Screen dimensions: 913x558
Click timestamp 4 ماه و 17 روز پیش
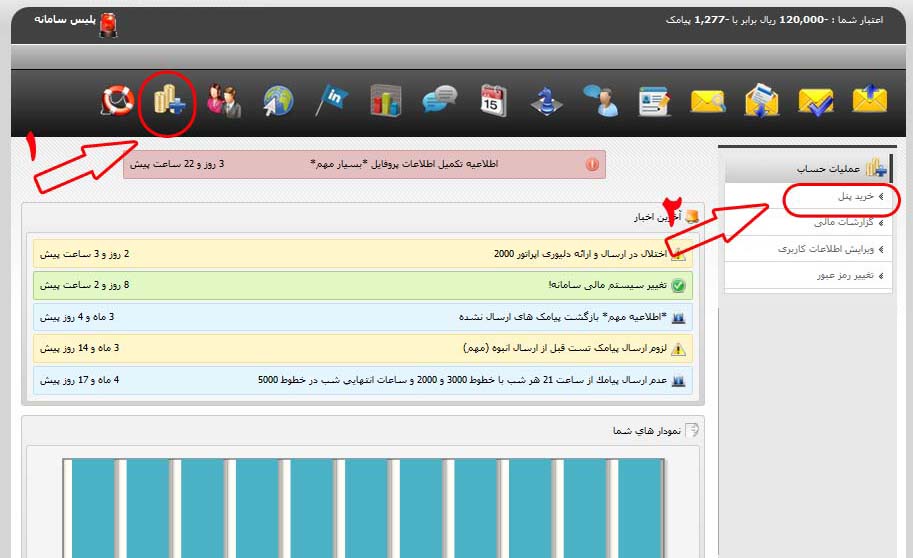[x=79, y=380]
